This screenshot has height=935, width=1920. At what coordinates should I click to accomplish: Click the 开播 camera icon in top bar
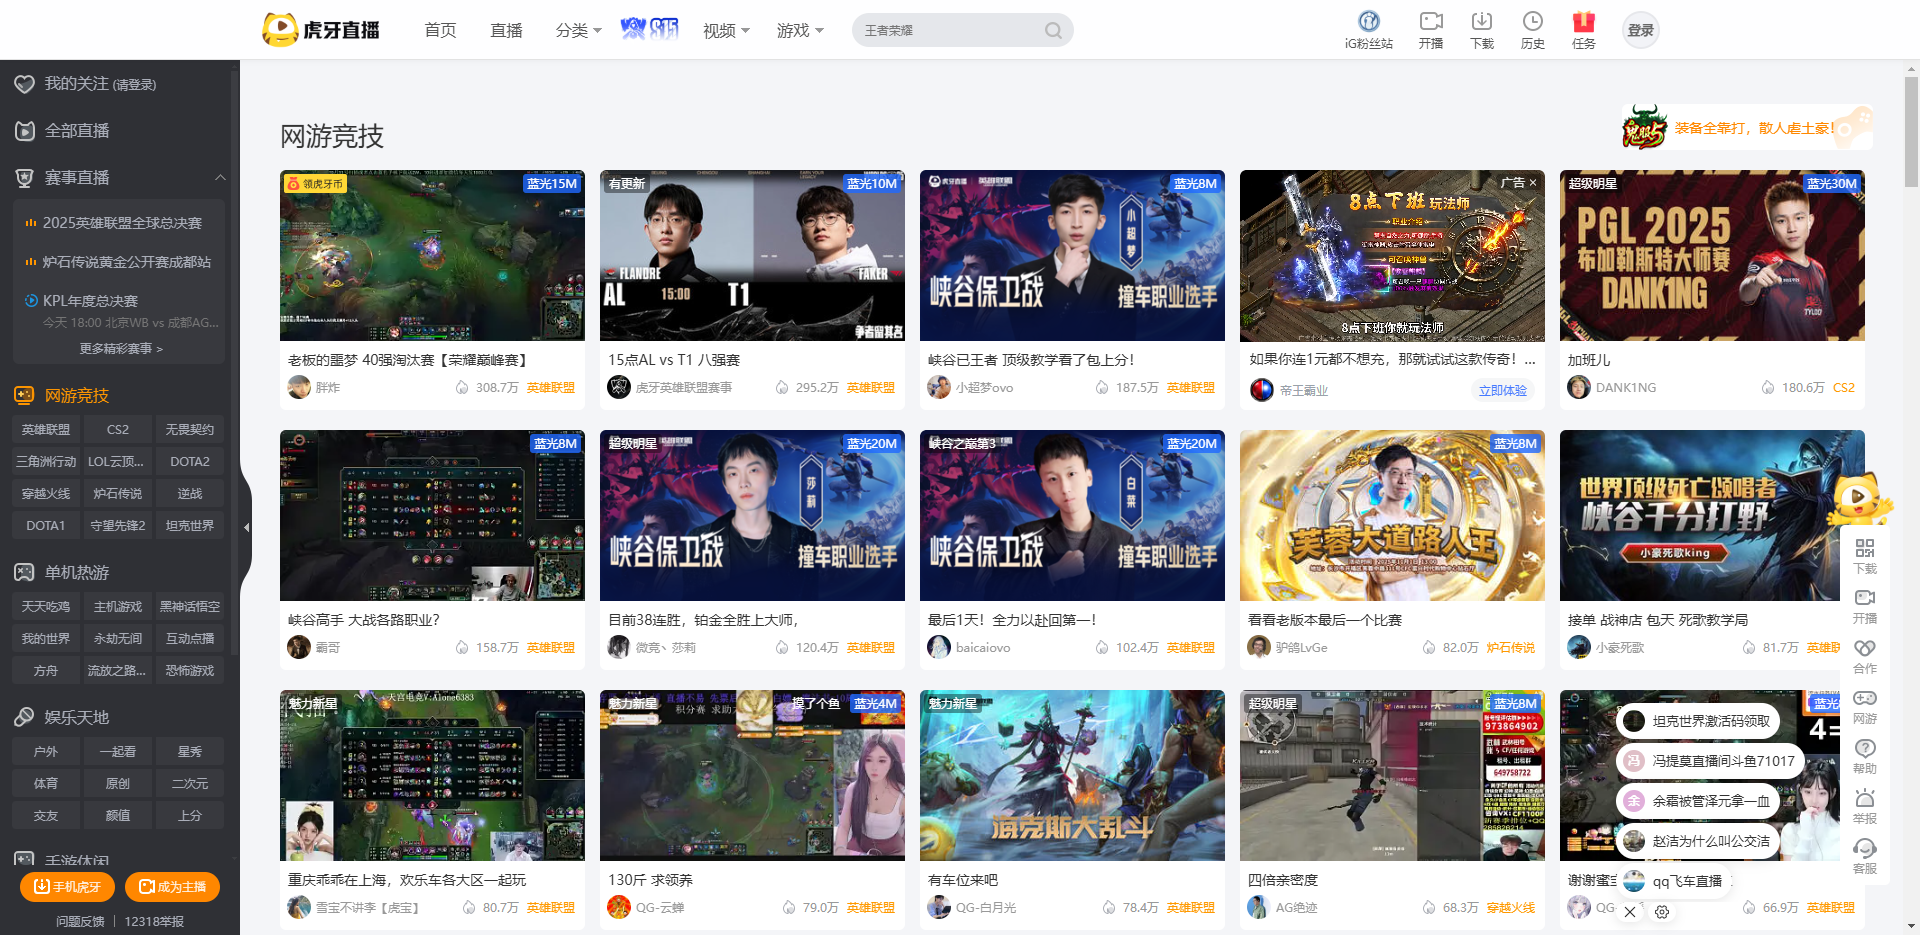pos(1430,21)
